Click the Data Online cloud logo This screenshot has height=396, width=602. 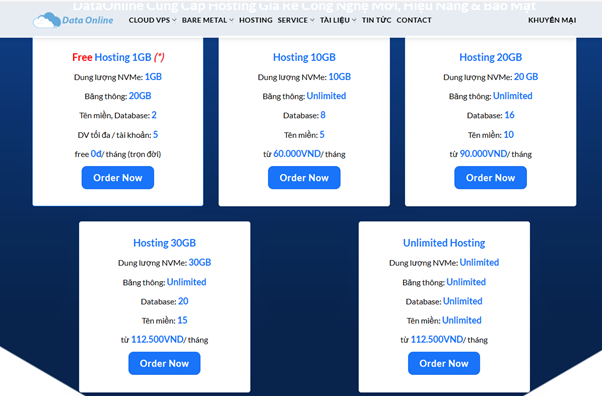73,20
